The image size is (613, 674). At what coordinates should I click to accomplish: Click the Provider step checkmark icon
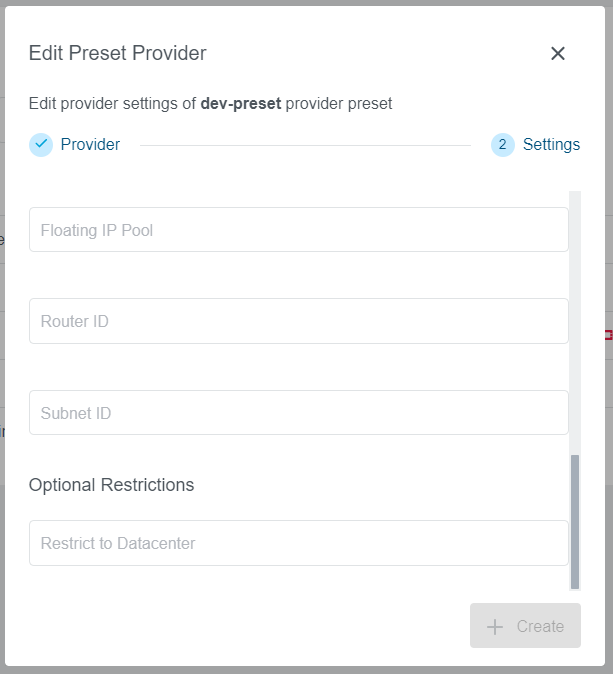[41, 144]
